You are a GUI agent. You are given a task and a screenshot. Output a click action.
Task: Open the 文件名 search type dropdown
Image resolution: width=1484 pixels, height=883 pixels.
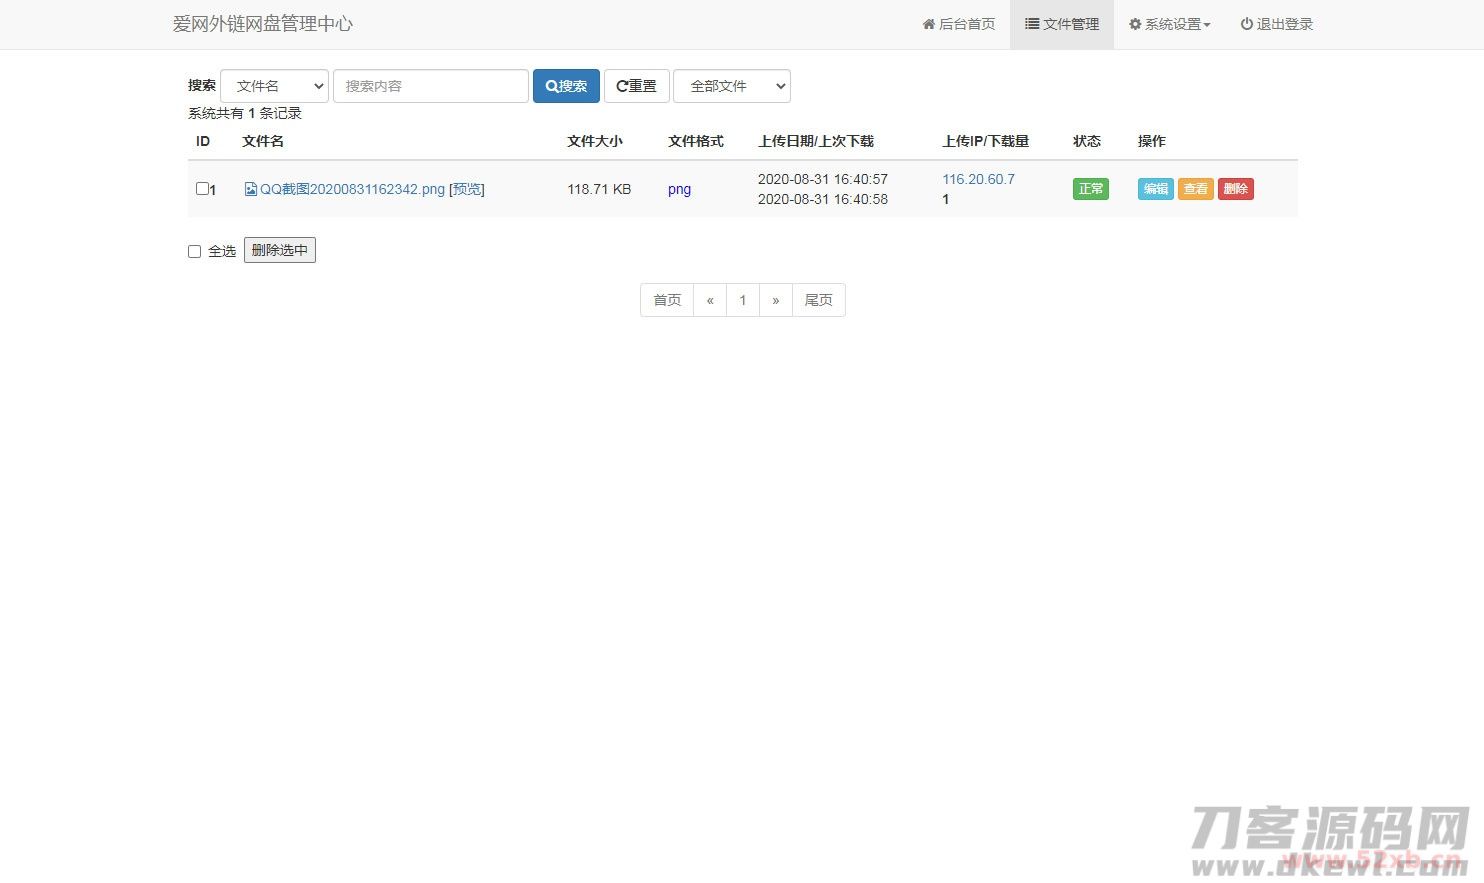tap(274, 86)
